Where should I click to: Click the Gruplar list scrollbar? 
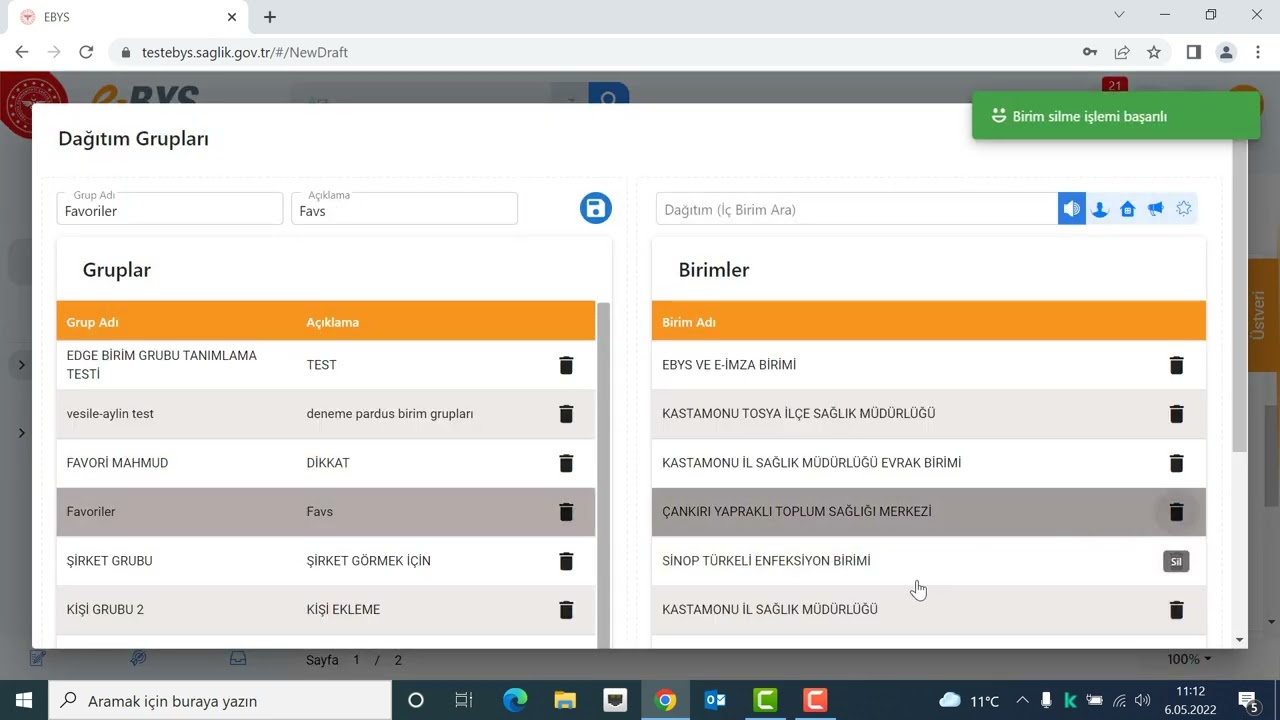[603, 475]
